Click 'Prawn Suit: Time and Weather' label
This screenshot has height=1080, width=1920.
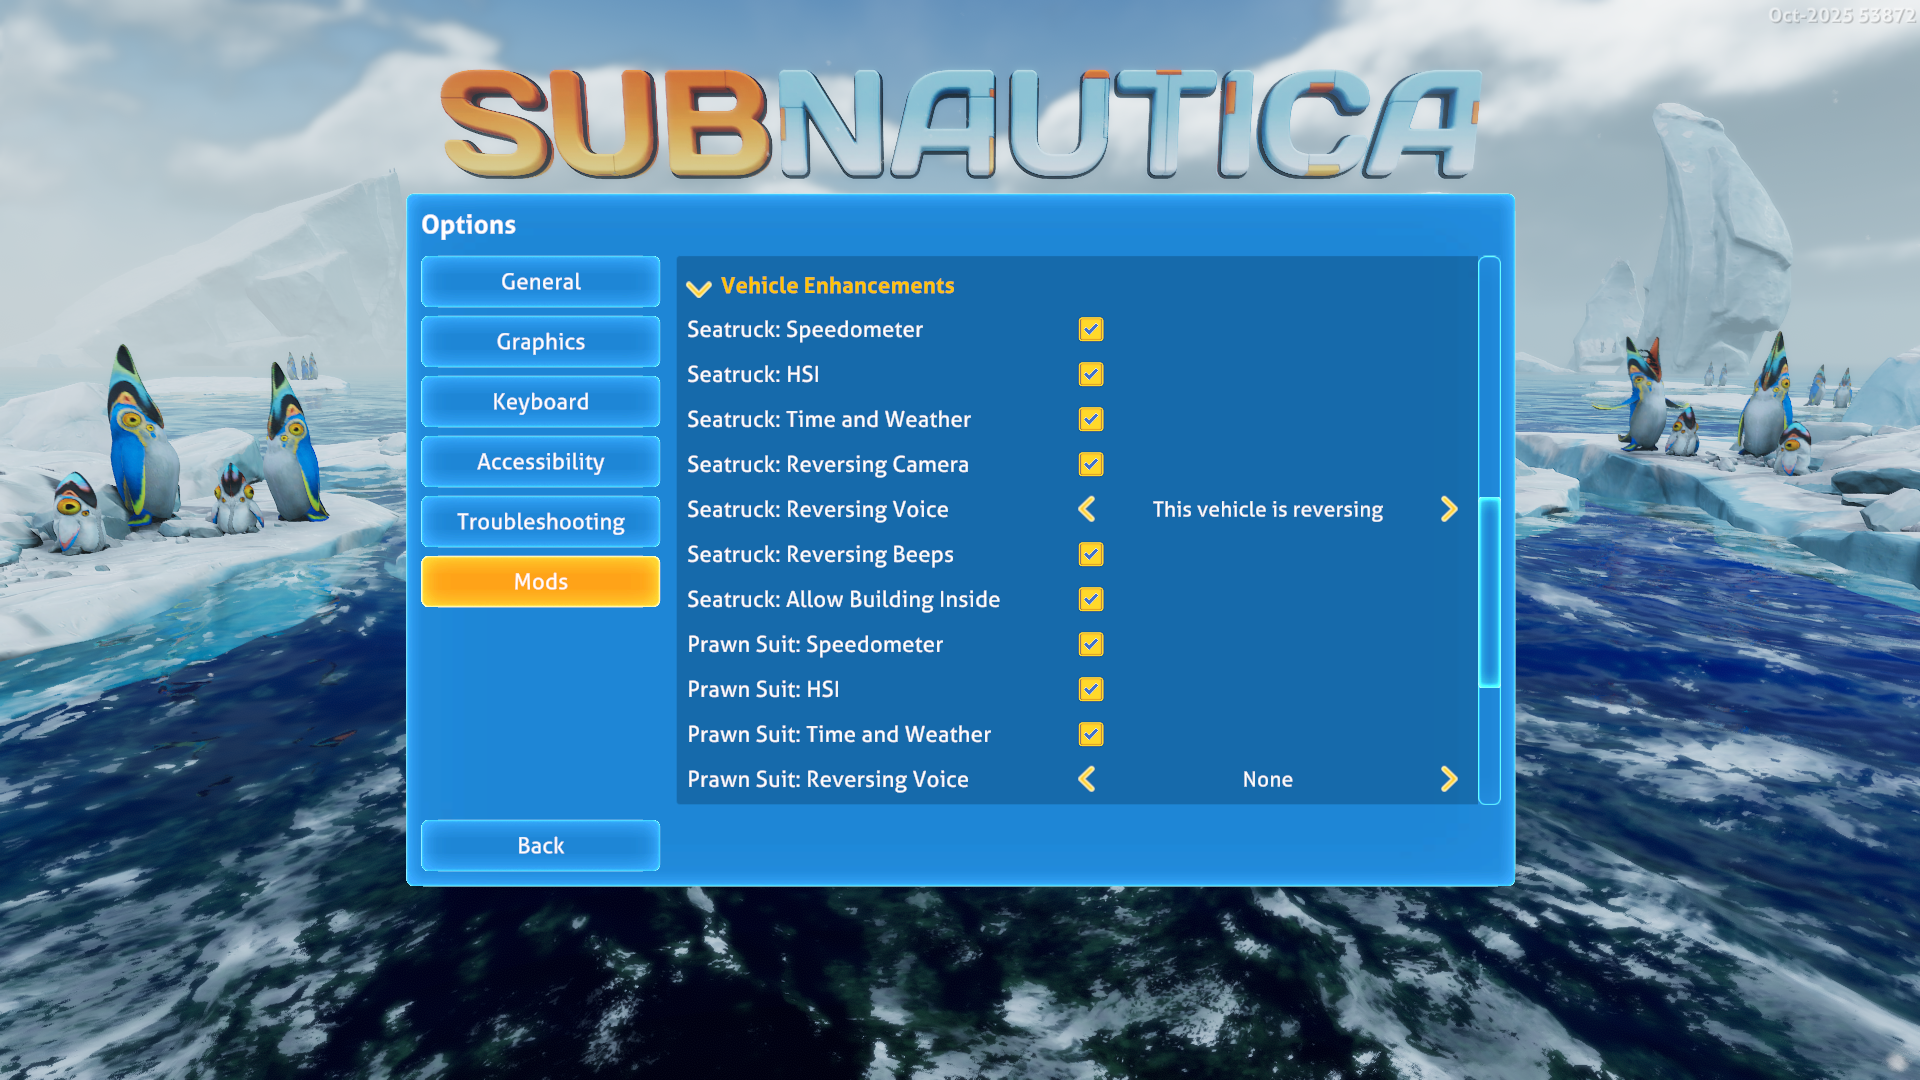click(x=838, y=734)
